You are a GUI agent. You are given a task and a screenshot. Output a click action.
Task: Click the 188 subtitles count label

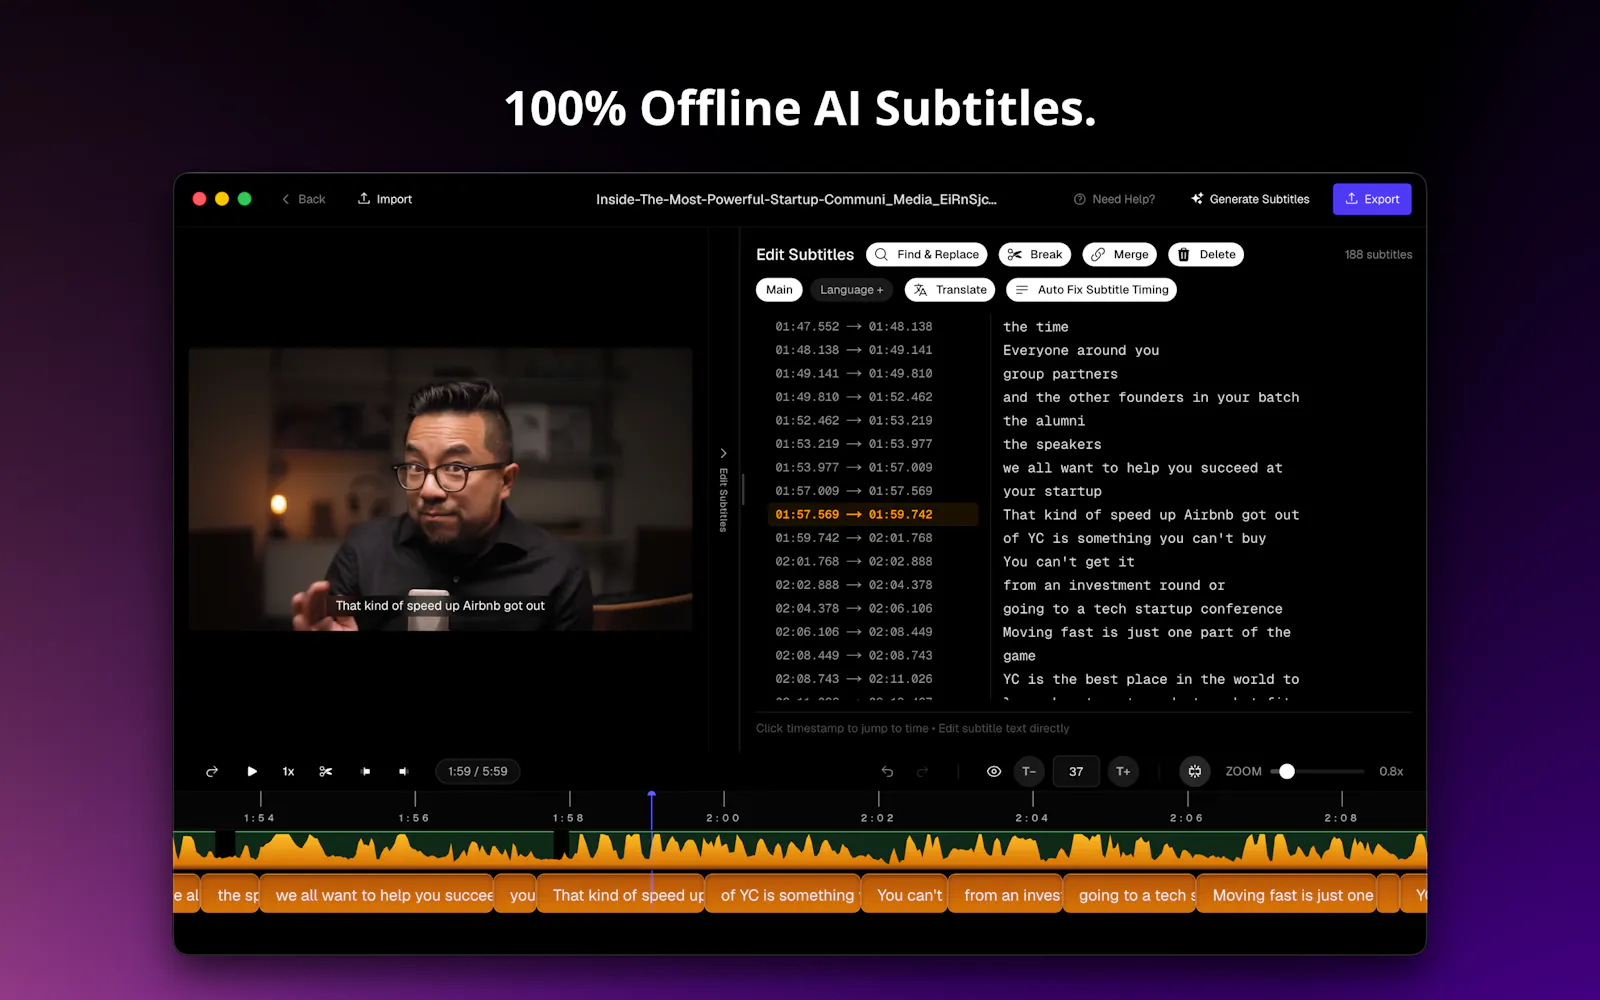point(1378,254)
